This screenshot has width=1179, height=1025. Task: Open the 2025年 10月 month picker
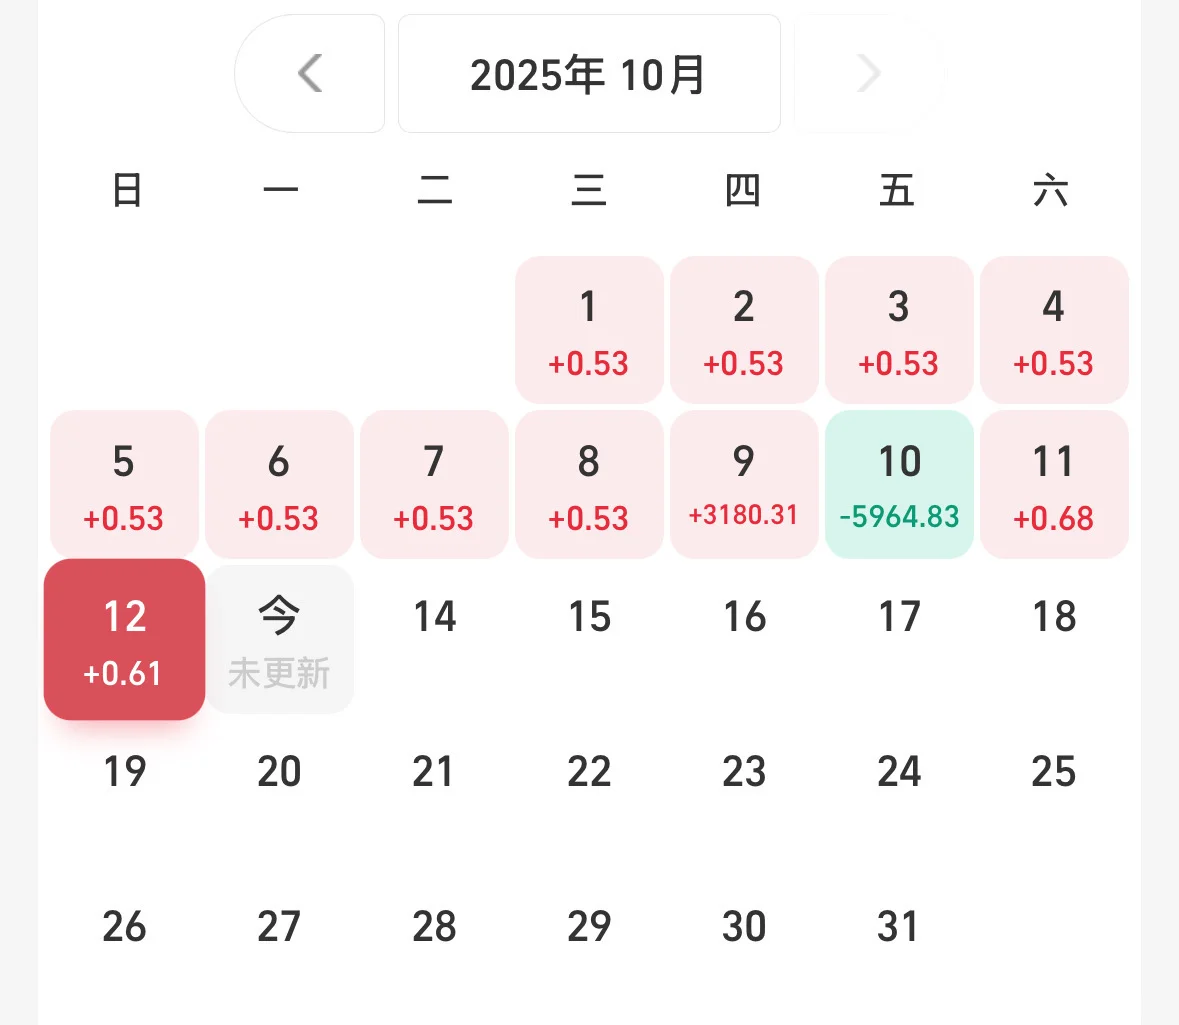coord(589,74)
